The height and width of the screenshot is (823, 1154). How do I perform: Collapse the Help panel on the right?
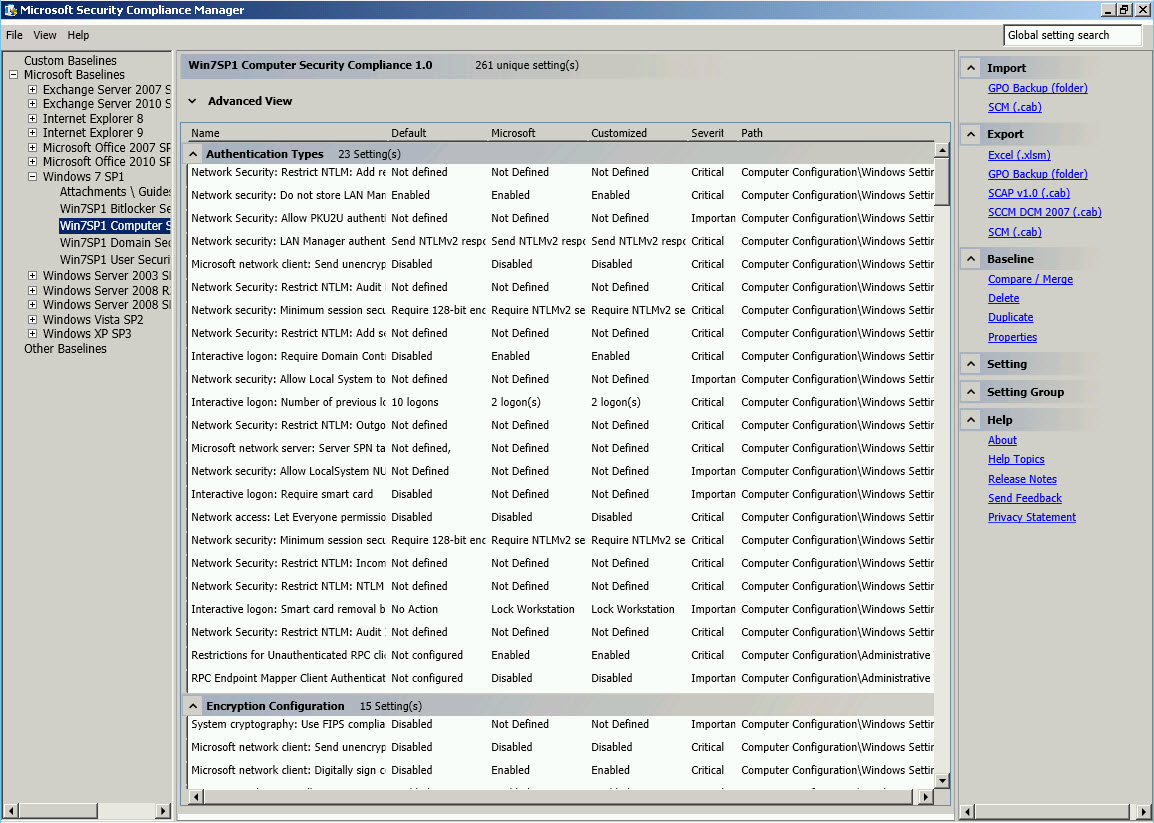click(x=969, y=419)
